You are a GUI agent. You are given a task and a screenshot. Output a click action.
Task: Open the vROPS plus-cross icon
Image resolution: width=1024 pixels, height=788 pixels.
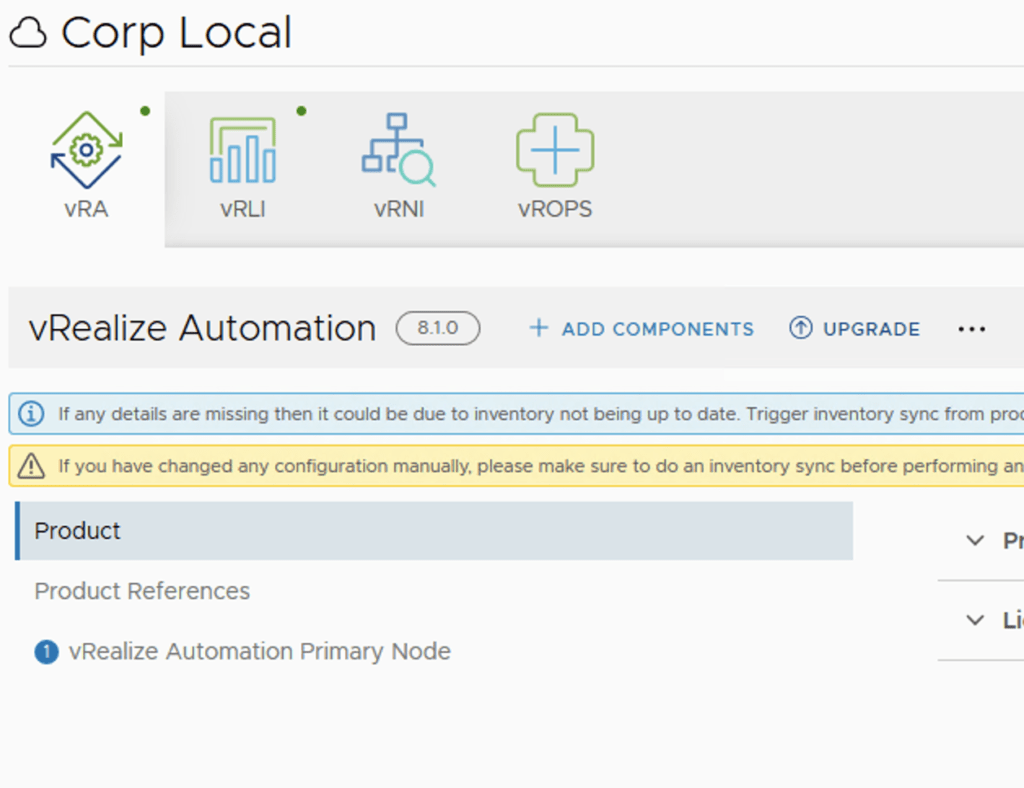[x=555, y=150]
